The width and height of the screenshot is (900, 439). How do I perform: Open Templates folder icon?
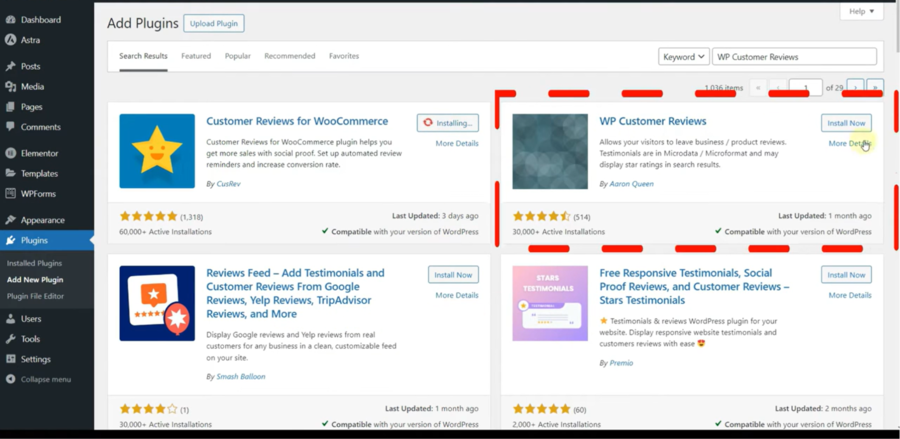(x=10, y=173)
